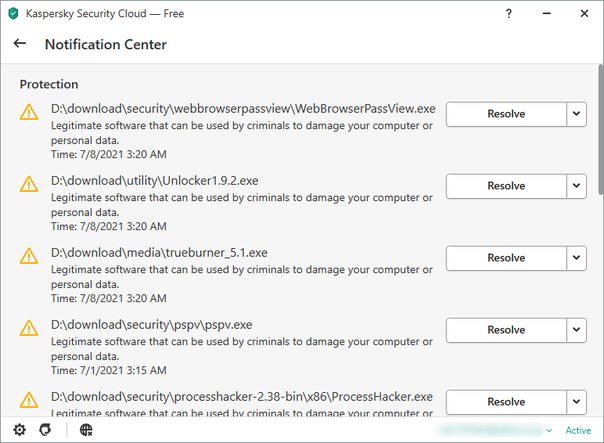Click time stamp under WebBrowserPassView.exe

(109, 154)
